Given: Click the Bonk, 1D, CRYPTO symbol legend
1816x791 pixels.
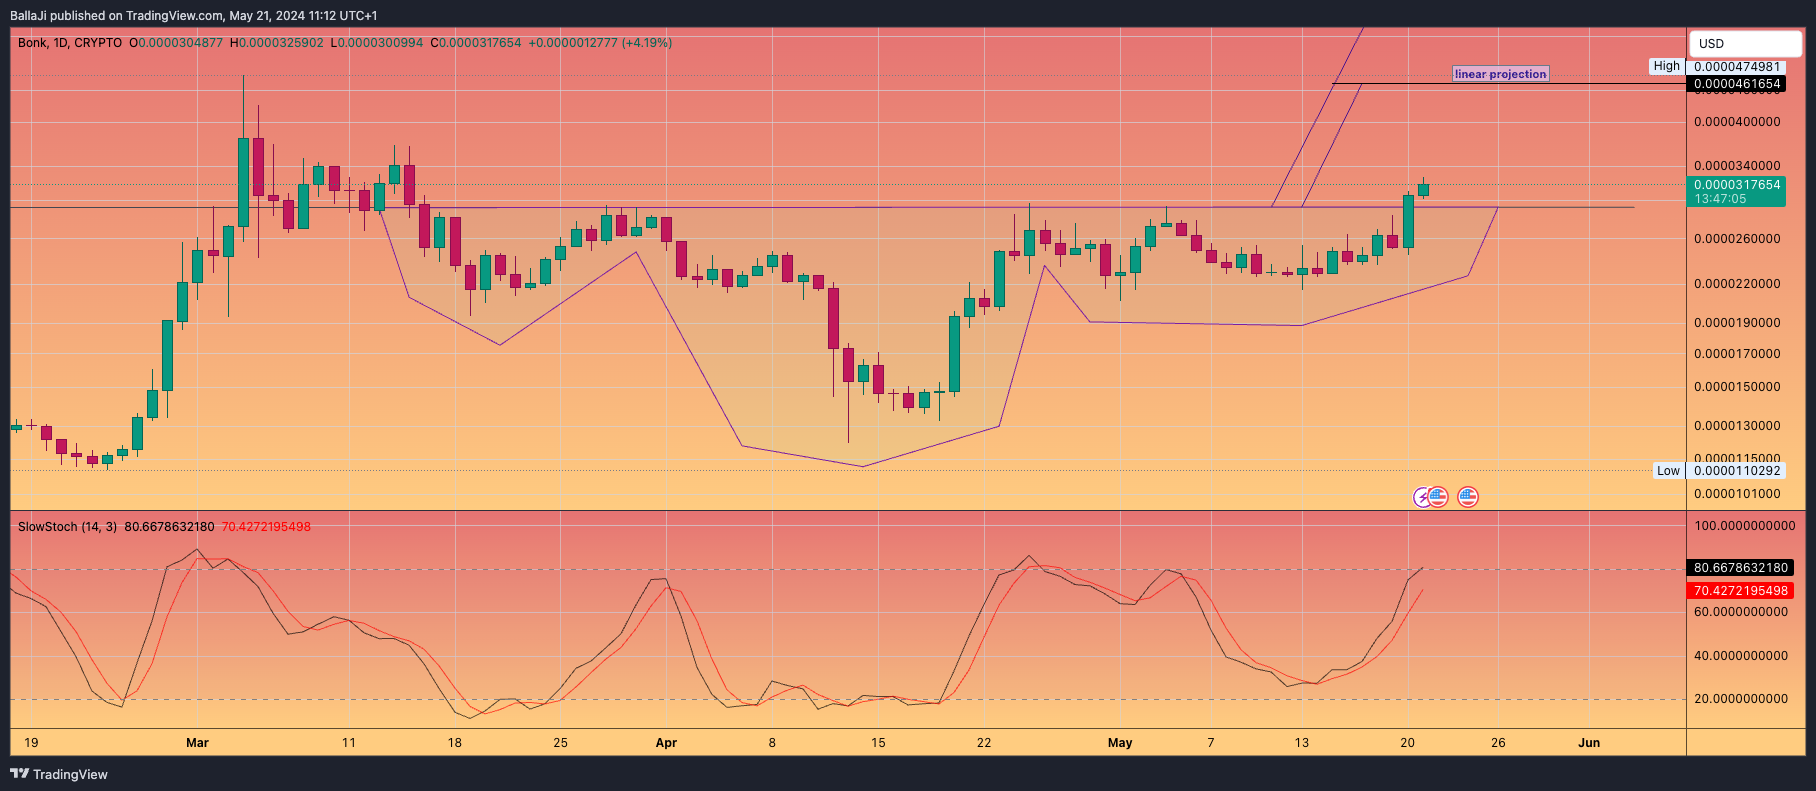Looking at the screenshot, I should click(70, 43).
